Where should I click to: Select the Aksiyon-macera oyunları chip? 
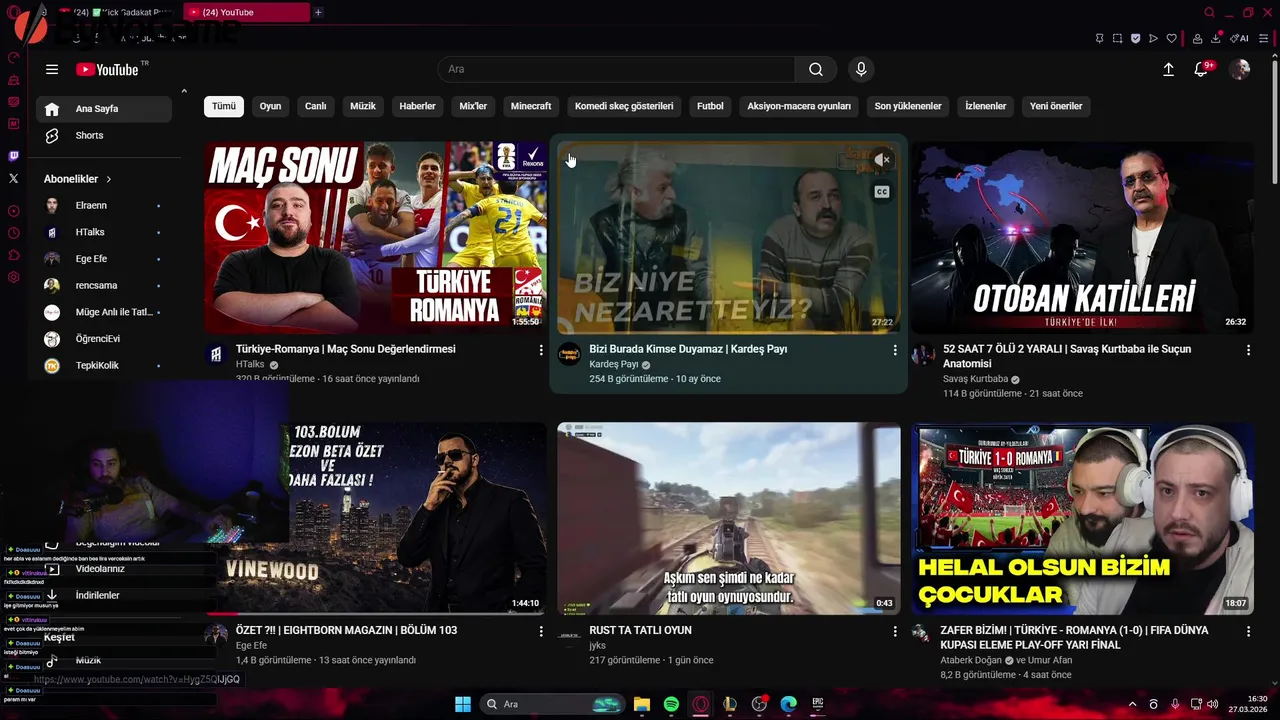point(799,106)
